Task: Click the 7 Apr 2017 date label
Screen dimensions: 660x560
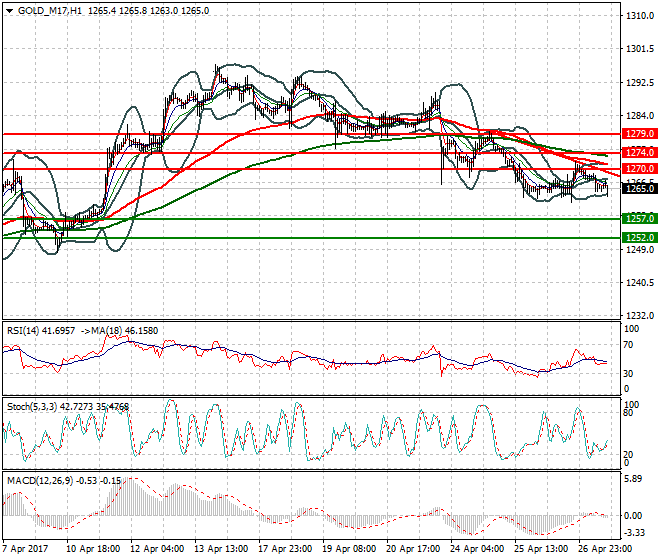Action: pyautogui.click(x=26, y=549)
